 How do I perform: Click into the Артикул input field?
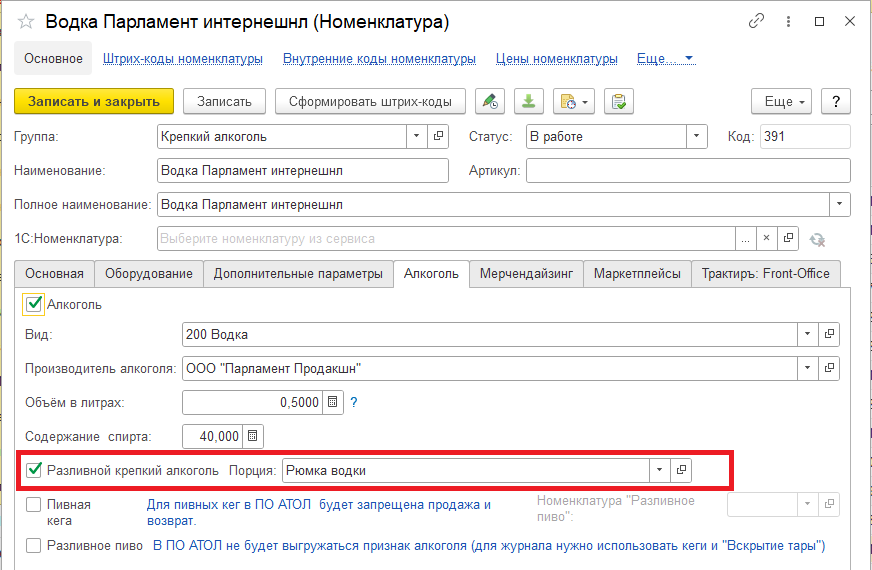(688, 170)
